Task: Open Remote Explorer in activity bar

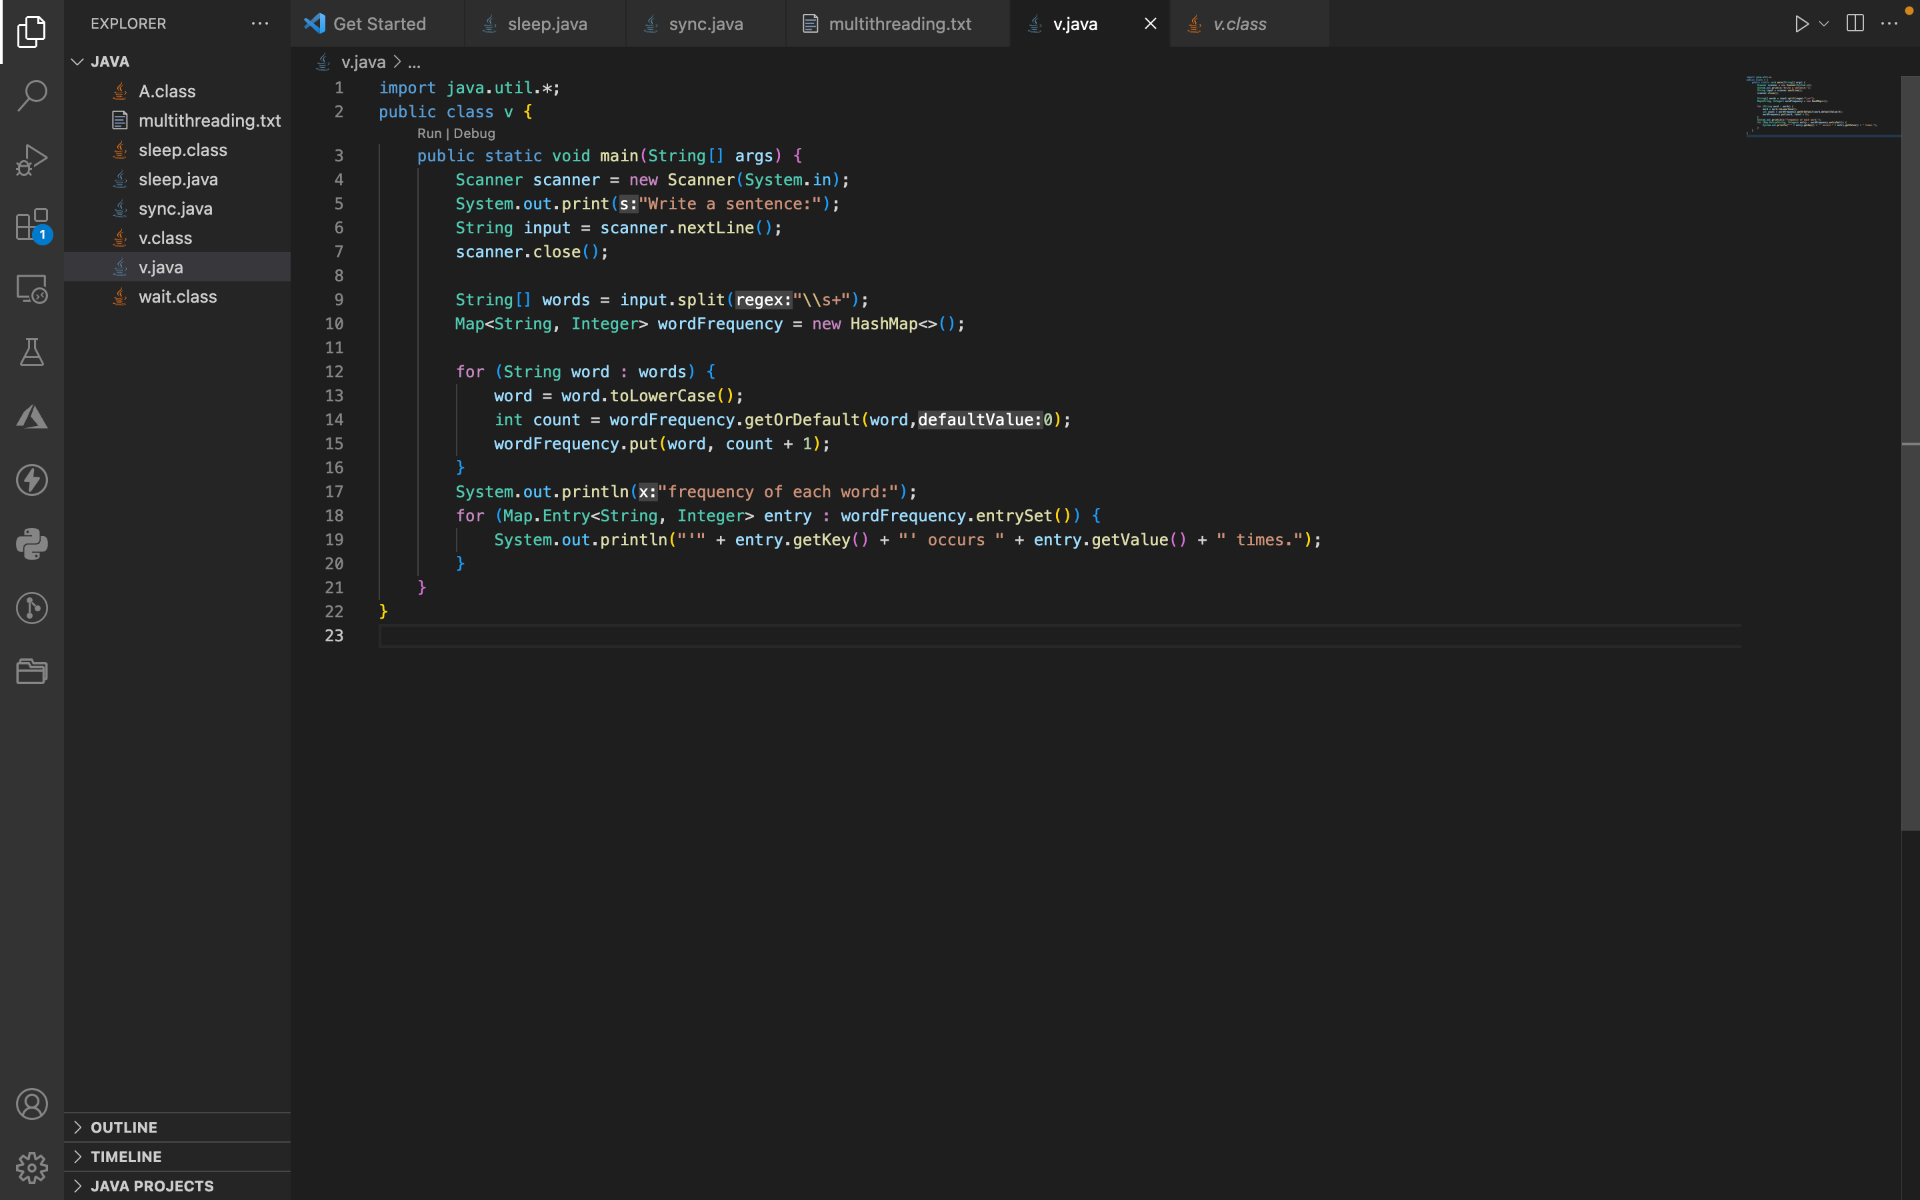Action: point(32,289)
